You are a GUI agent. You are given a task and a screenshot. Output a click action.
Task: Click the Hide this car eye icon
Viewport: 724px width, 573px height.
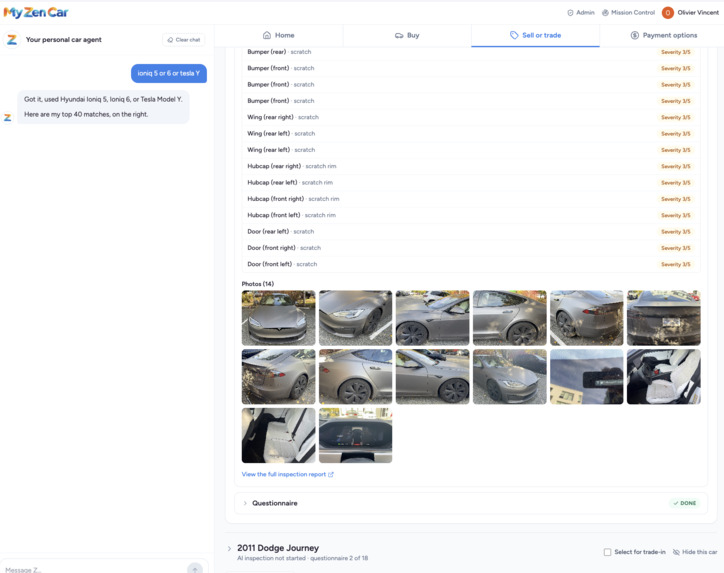676,552
